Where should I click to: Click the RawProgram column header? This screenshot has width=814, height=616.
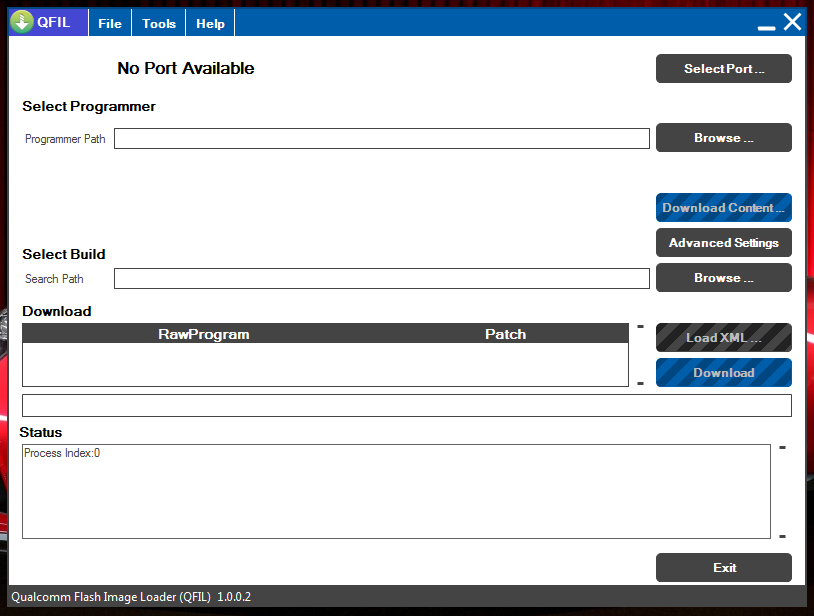[x=204, y=334]
